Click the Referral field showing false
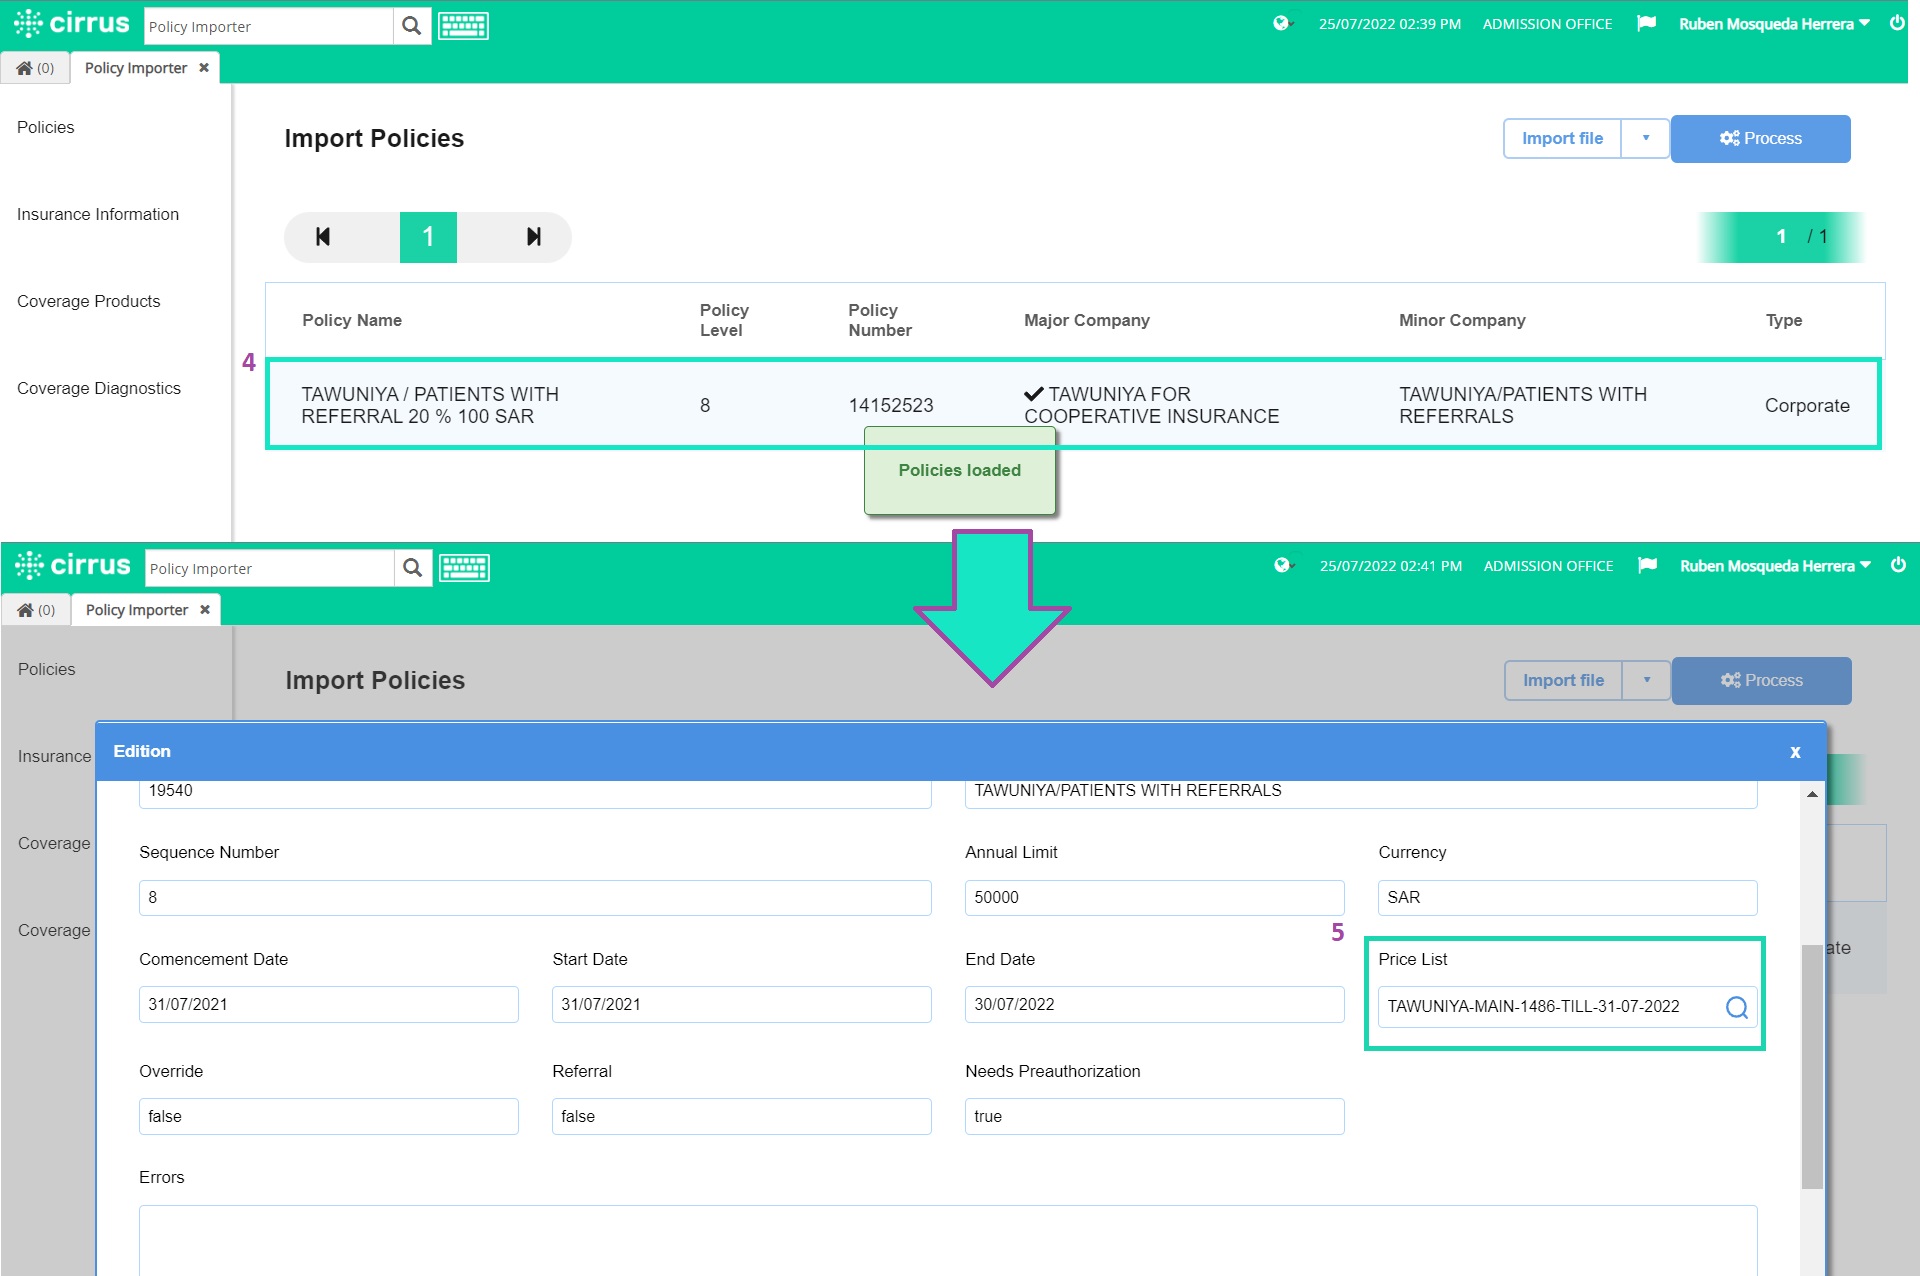This screenshot has height=1276, width=1920. [741, 1116]
